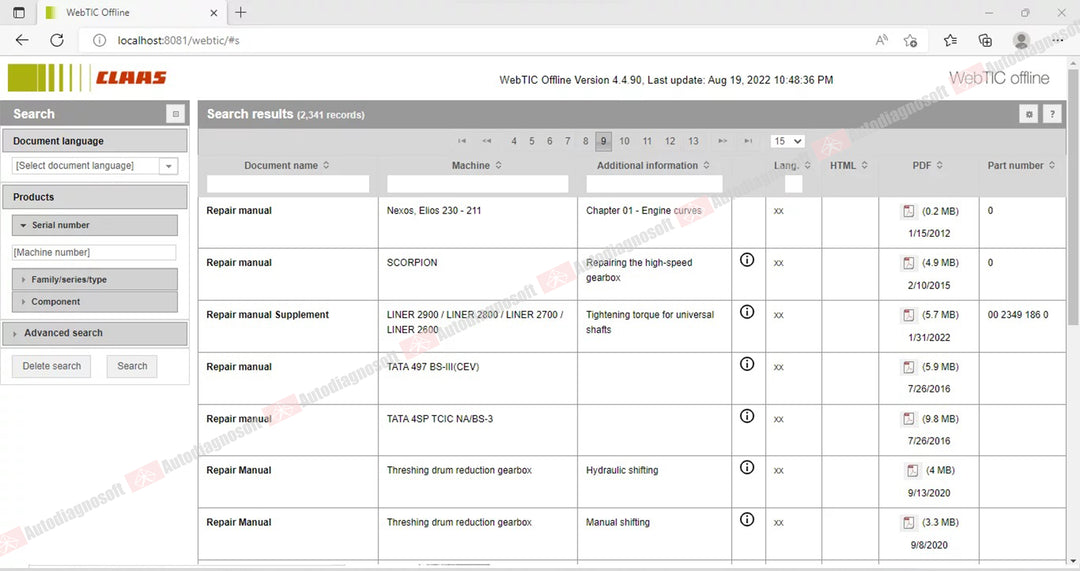Image resolution: width=1080 pixels, height=571 pixels.
Task: Go to previous page of results
Action: pos(487,141)
